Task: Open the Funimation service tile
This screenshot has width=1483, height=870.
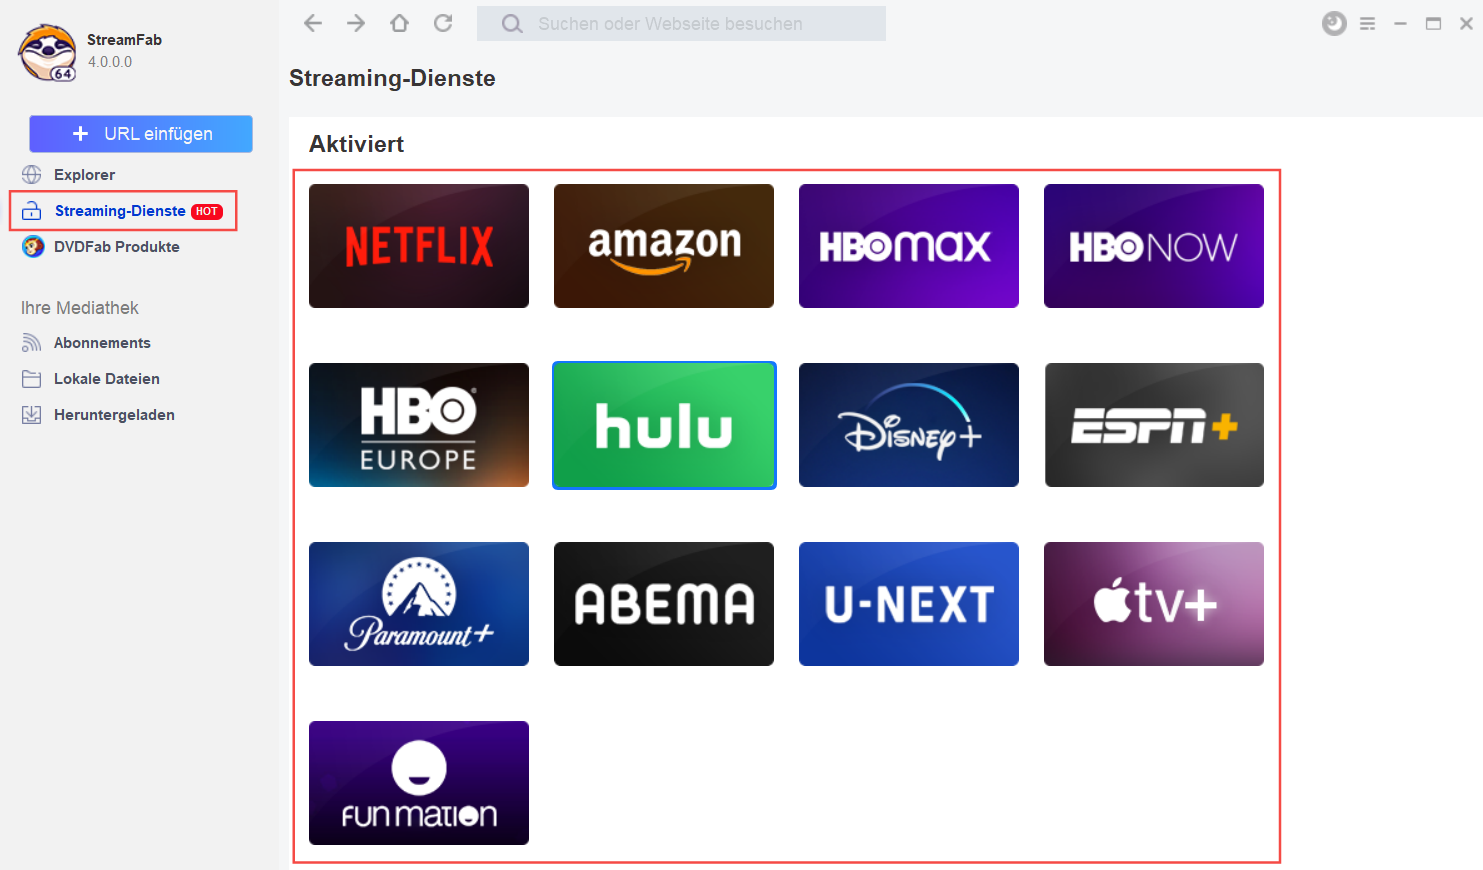Action: pyautogui.click(x=419, y=783)
